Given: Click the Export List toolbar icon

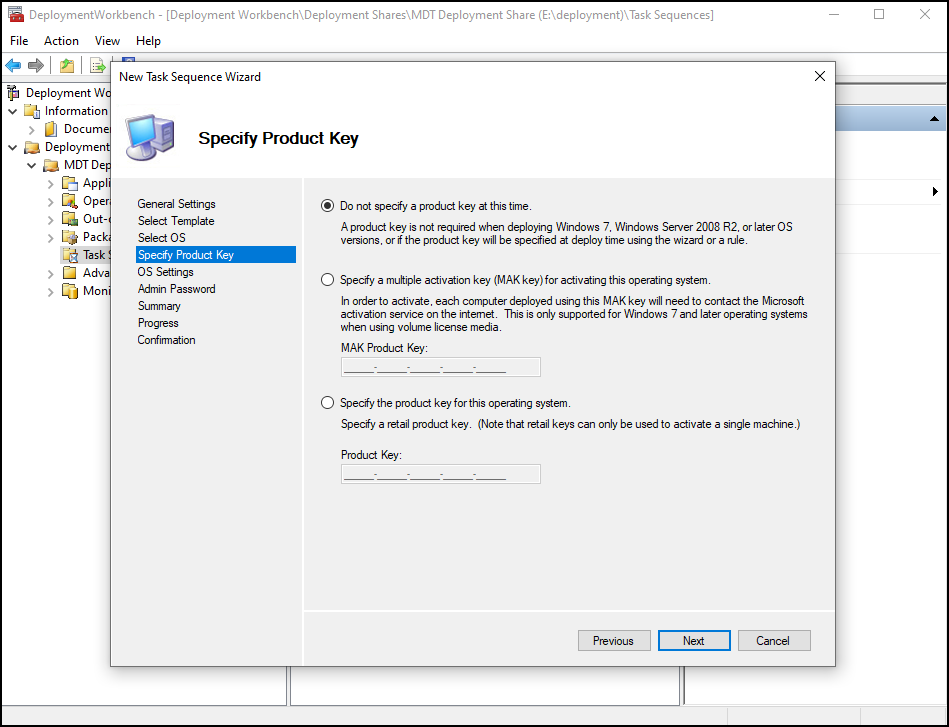Looking at the screenshot, I should 97,65.
